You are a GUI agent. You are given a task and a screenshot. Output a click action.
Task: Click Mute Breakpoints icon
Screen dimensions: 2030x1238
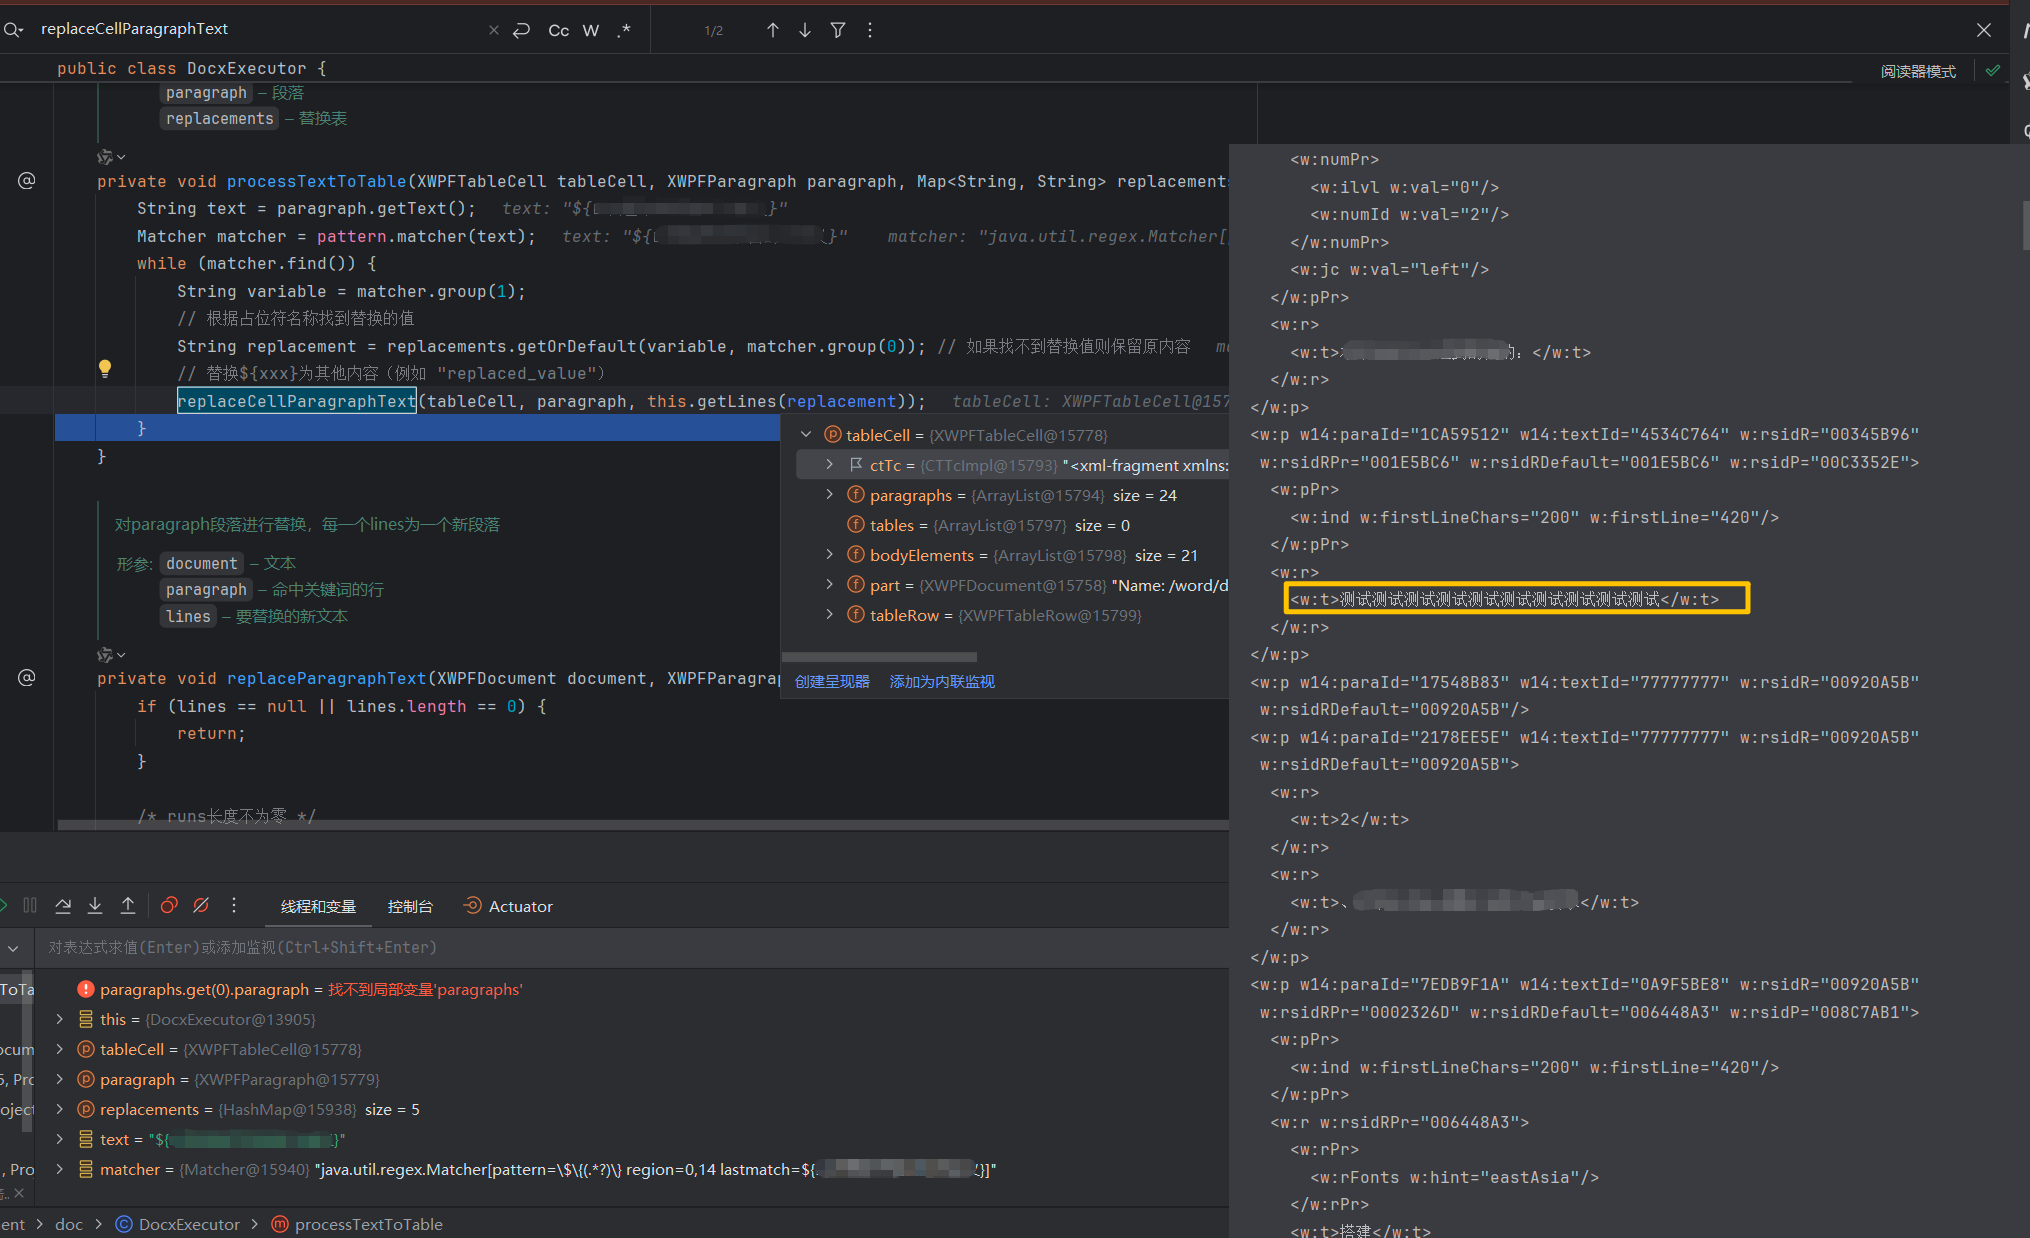(201, 906)
